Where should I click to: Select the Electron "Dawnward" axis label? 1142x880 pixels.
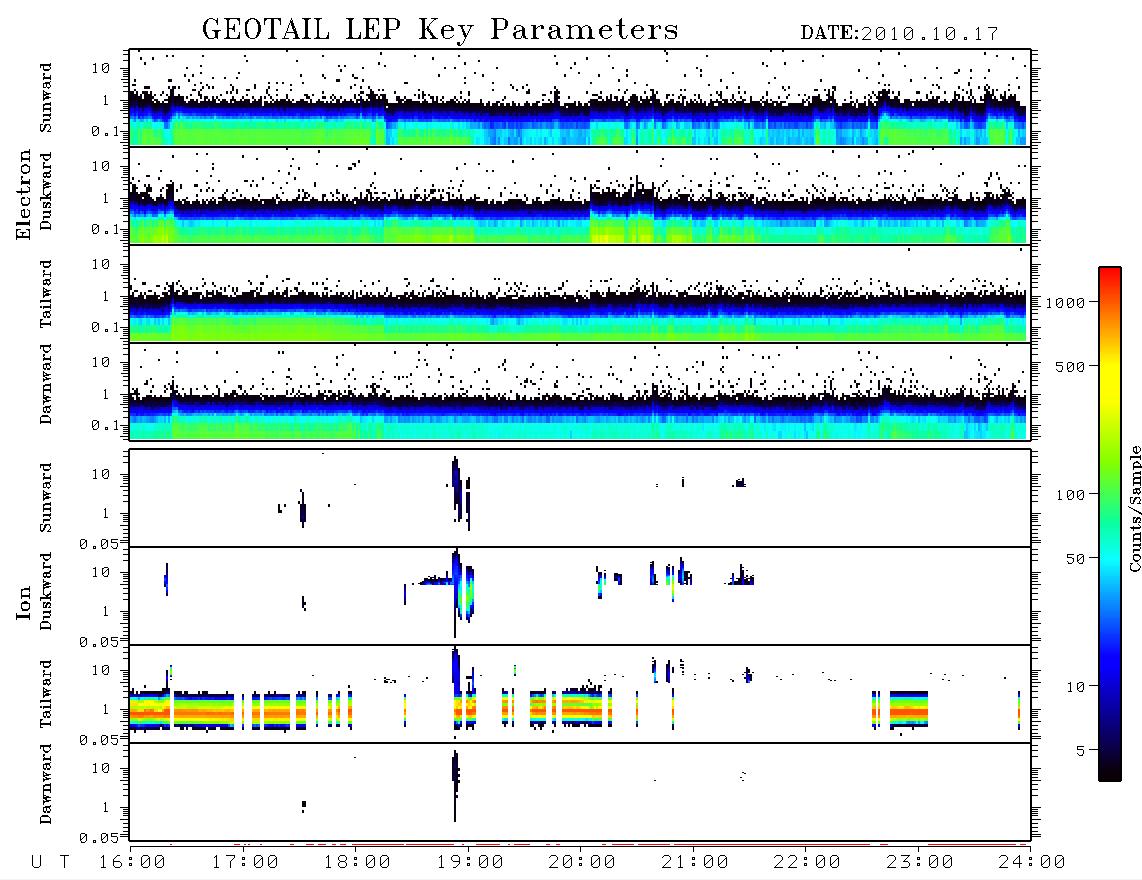46,384
